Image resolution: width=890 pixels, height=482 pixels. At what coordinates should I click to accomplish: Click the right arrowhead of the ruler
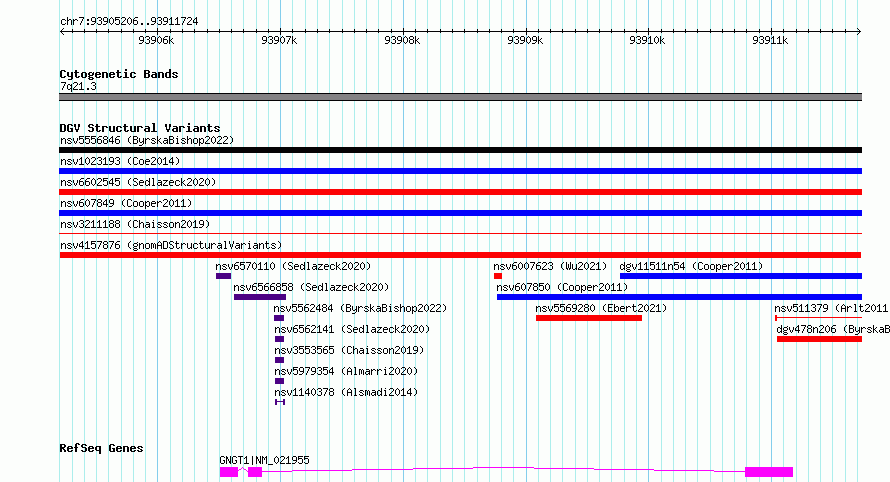[859, 32]
